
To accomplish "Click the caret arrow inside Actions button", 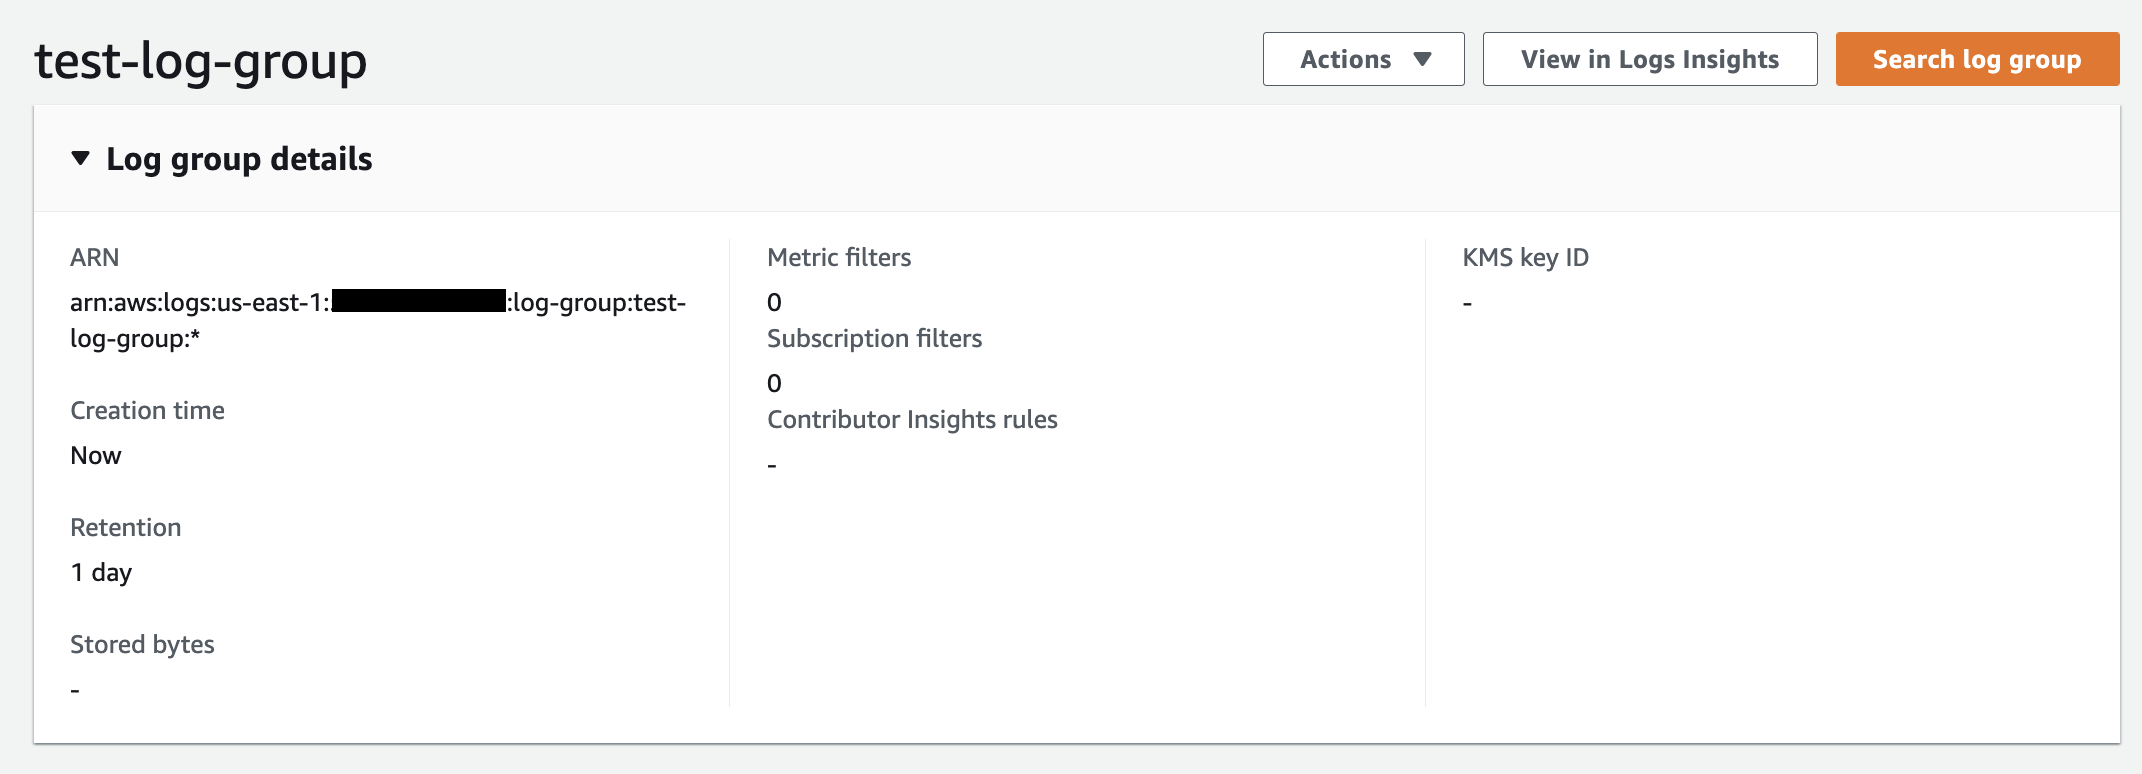I will click(x=1423, y=60).
